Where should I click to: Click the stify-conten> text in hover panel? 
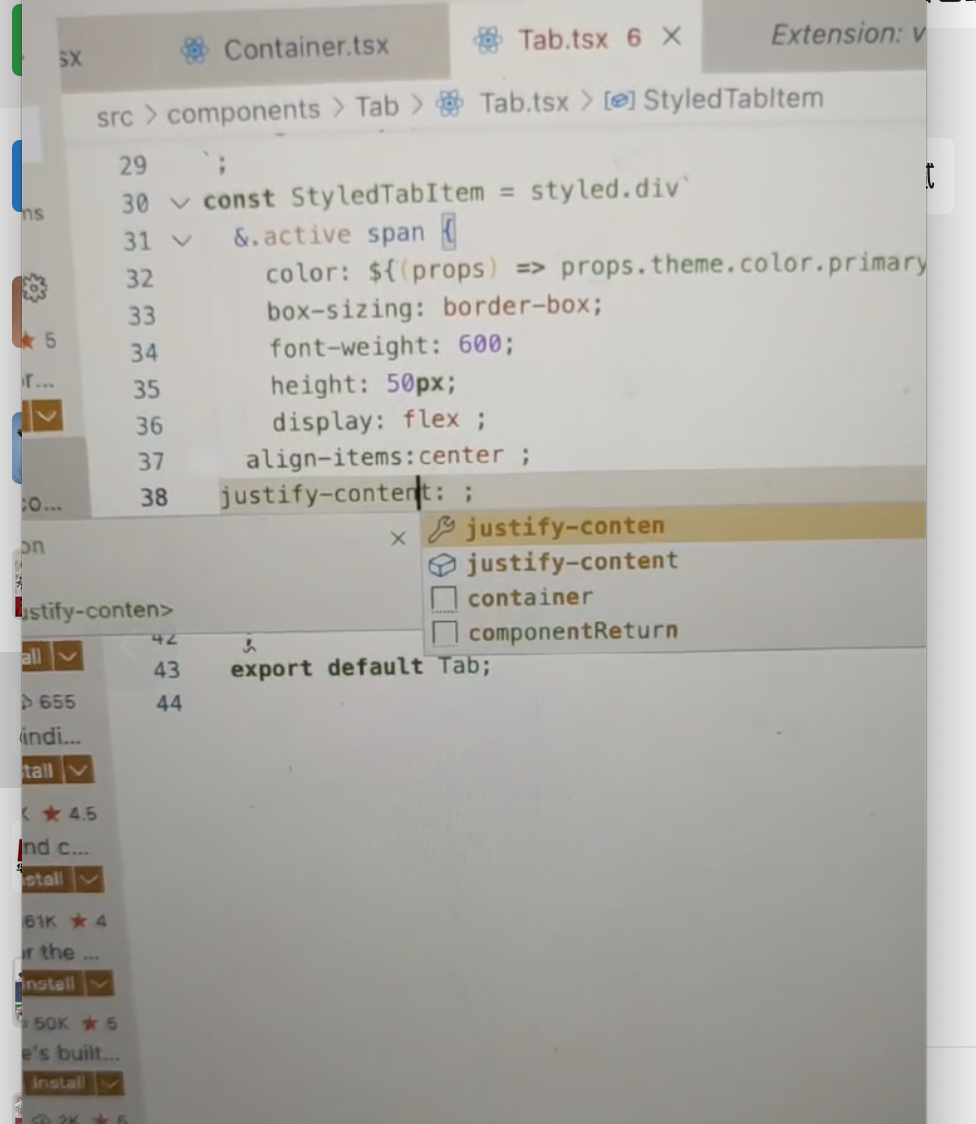pos(97,611)
